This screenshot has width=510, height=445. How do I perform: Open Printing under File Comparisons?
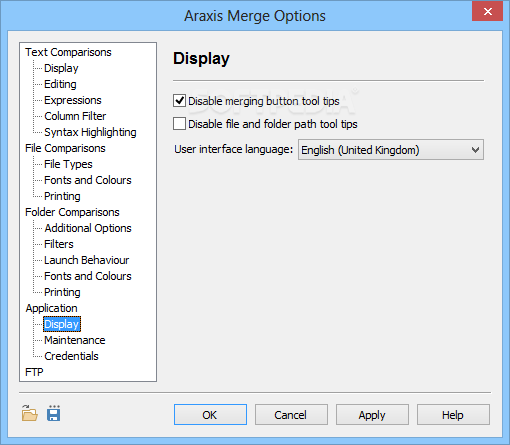click(62, 196)
